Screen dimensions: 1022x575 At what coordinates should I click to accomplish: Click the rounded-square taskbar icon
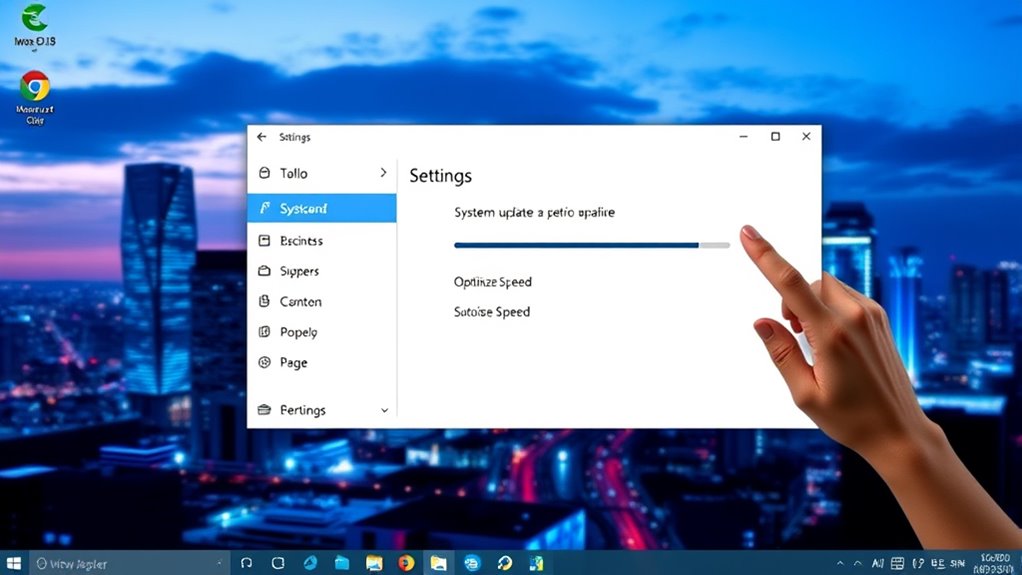pyautogui.click(x=278, y=563)
